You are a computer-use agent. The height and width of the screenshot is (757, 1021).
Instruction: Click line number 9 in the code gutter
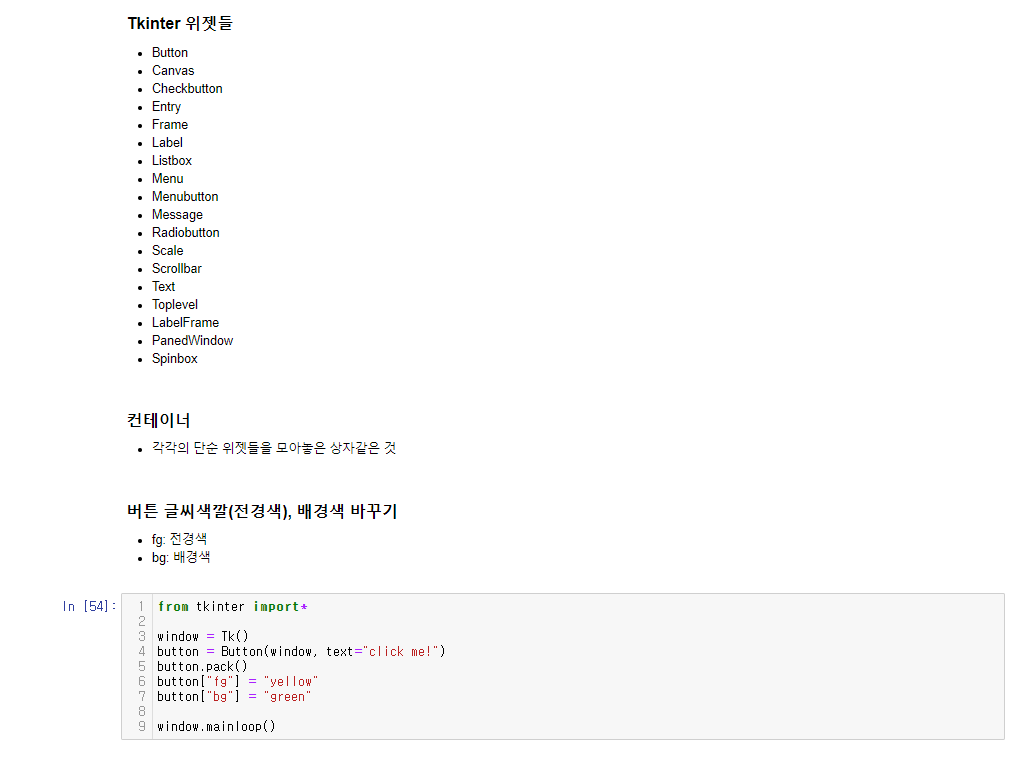coord(141,726)
